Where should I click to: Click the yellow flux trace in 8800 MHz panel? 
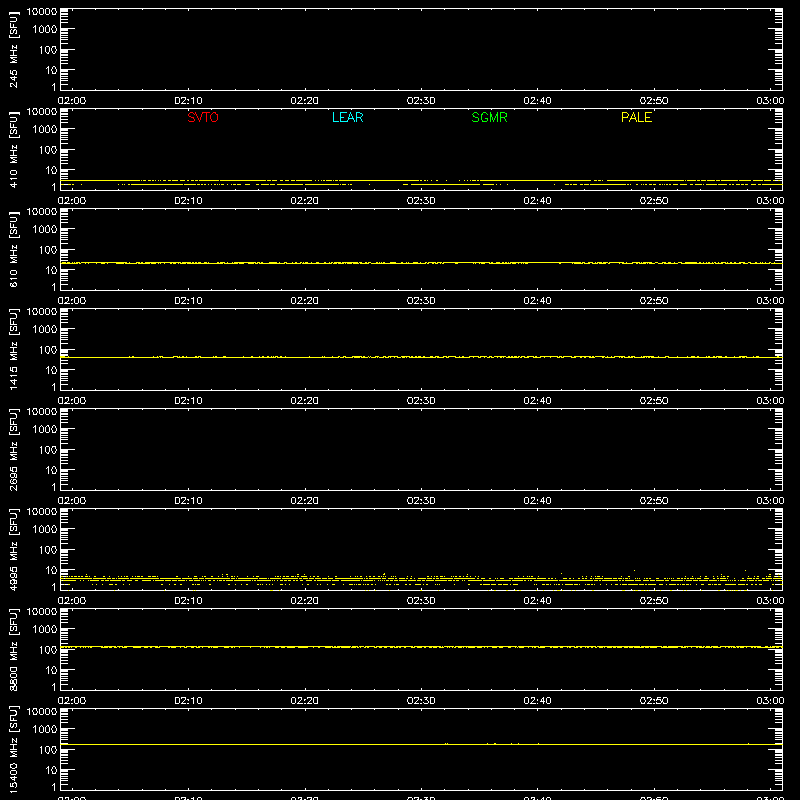pos(421,647)
